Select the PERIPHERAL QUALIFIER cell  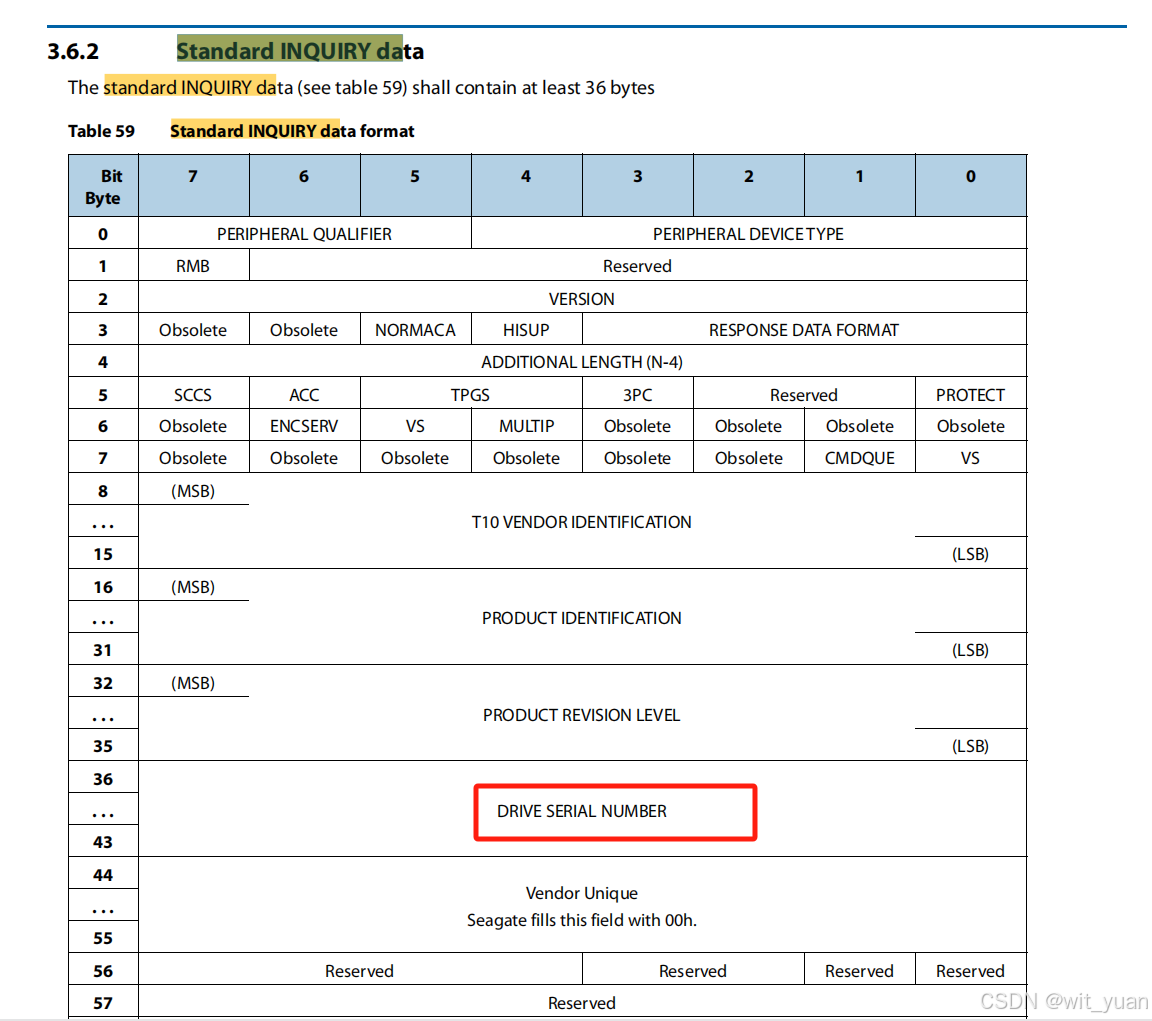(x=304, y=233)
